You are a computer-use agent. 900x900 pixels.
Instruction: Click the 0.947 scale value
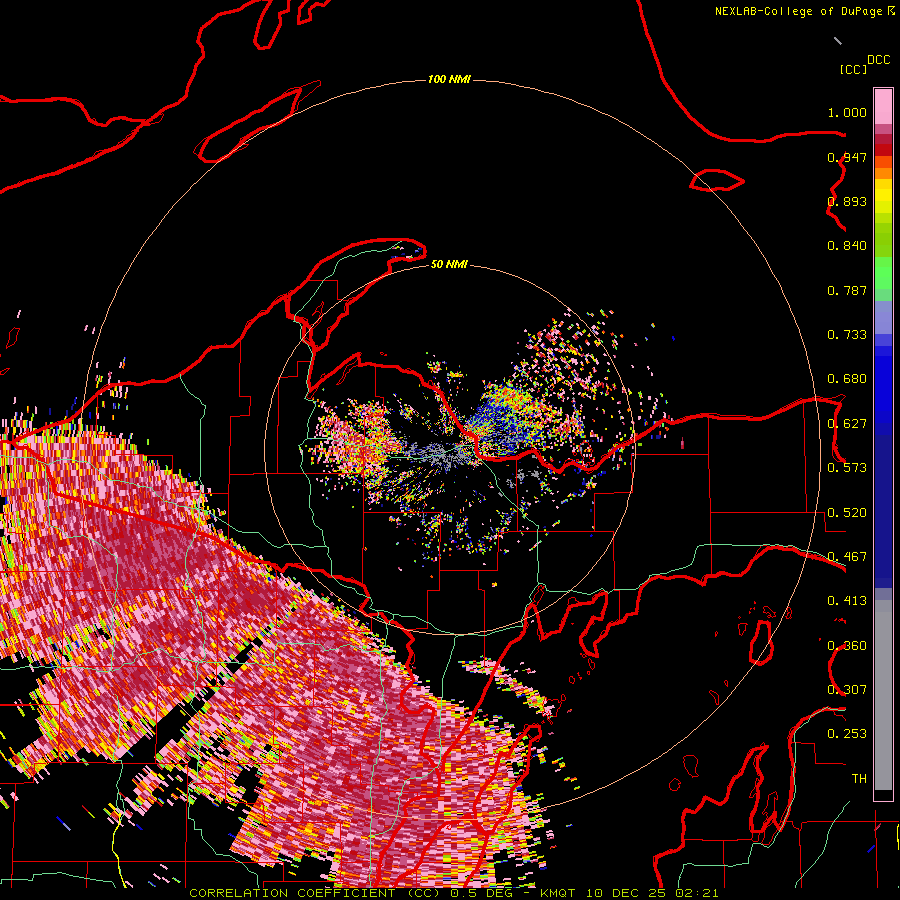[847, 157]
